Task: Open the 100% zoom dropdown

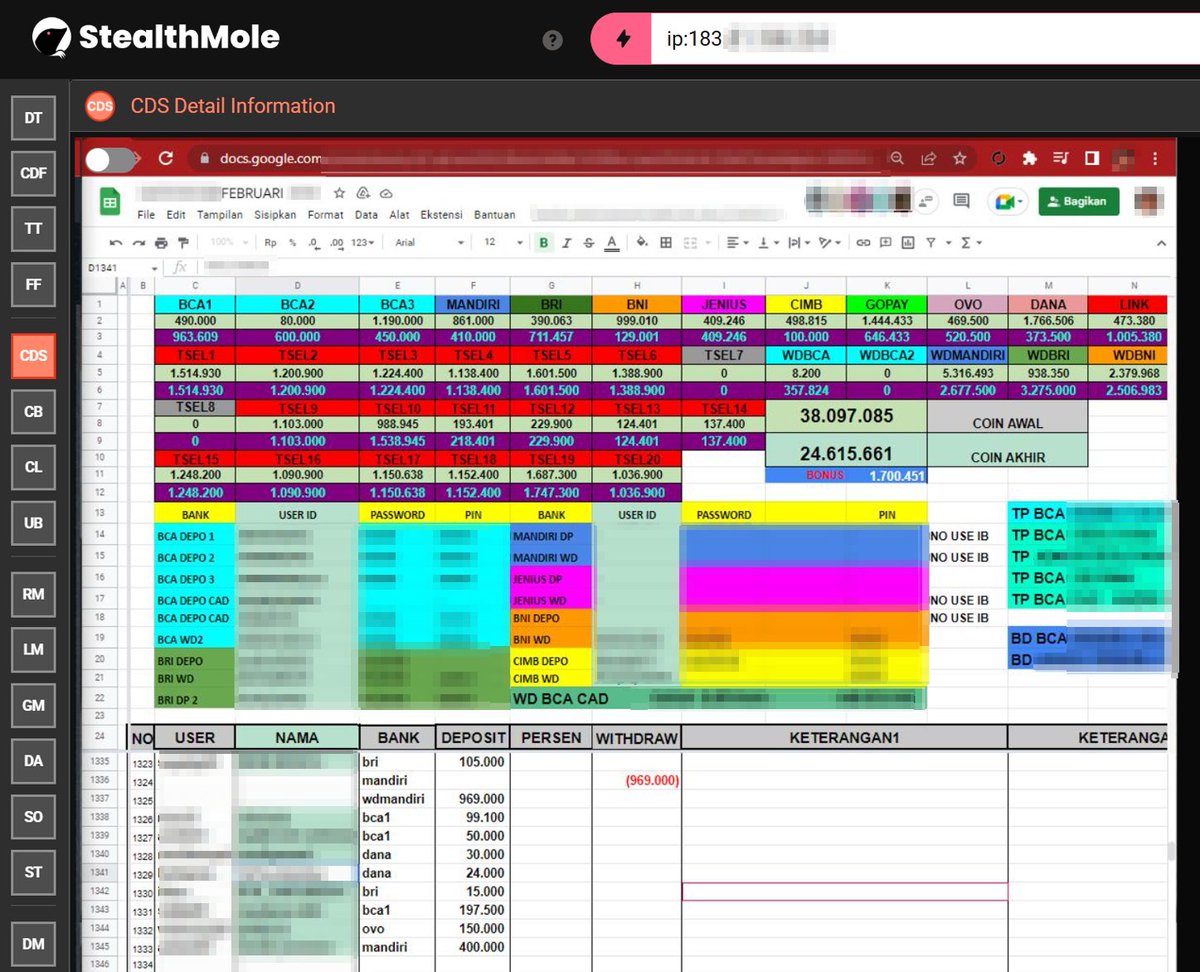Action: tap(229, 243)
